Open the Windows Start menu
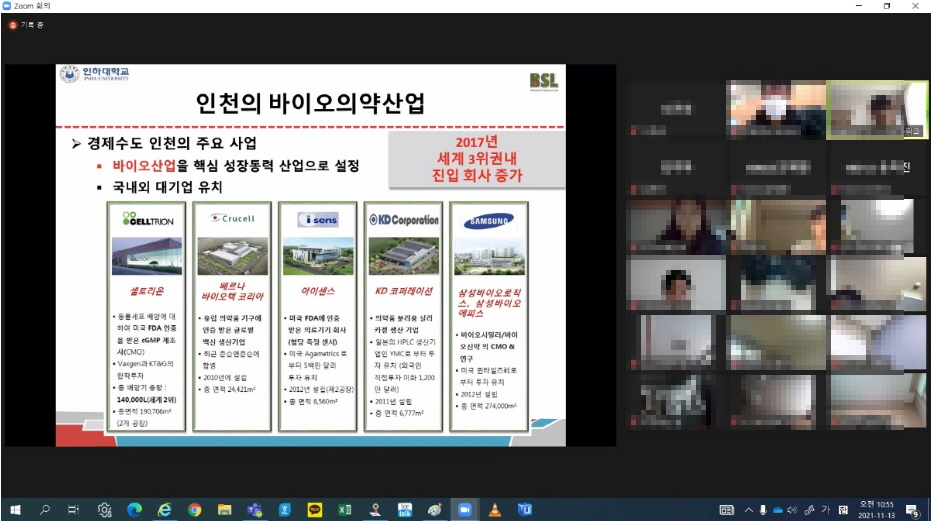Image resolution: width=934 pixels, height=521 pixels. 15,510
